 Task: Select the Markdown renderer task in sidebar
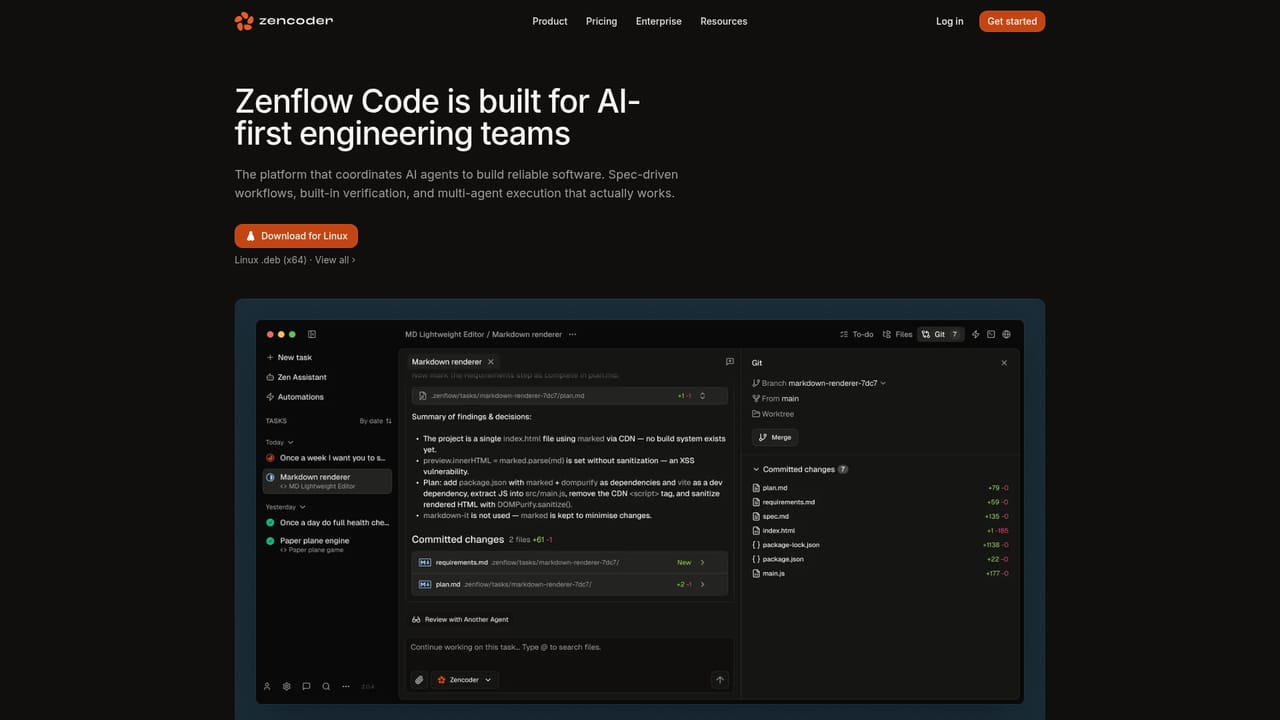pyautogui.click(x=326, y=481)
